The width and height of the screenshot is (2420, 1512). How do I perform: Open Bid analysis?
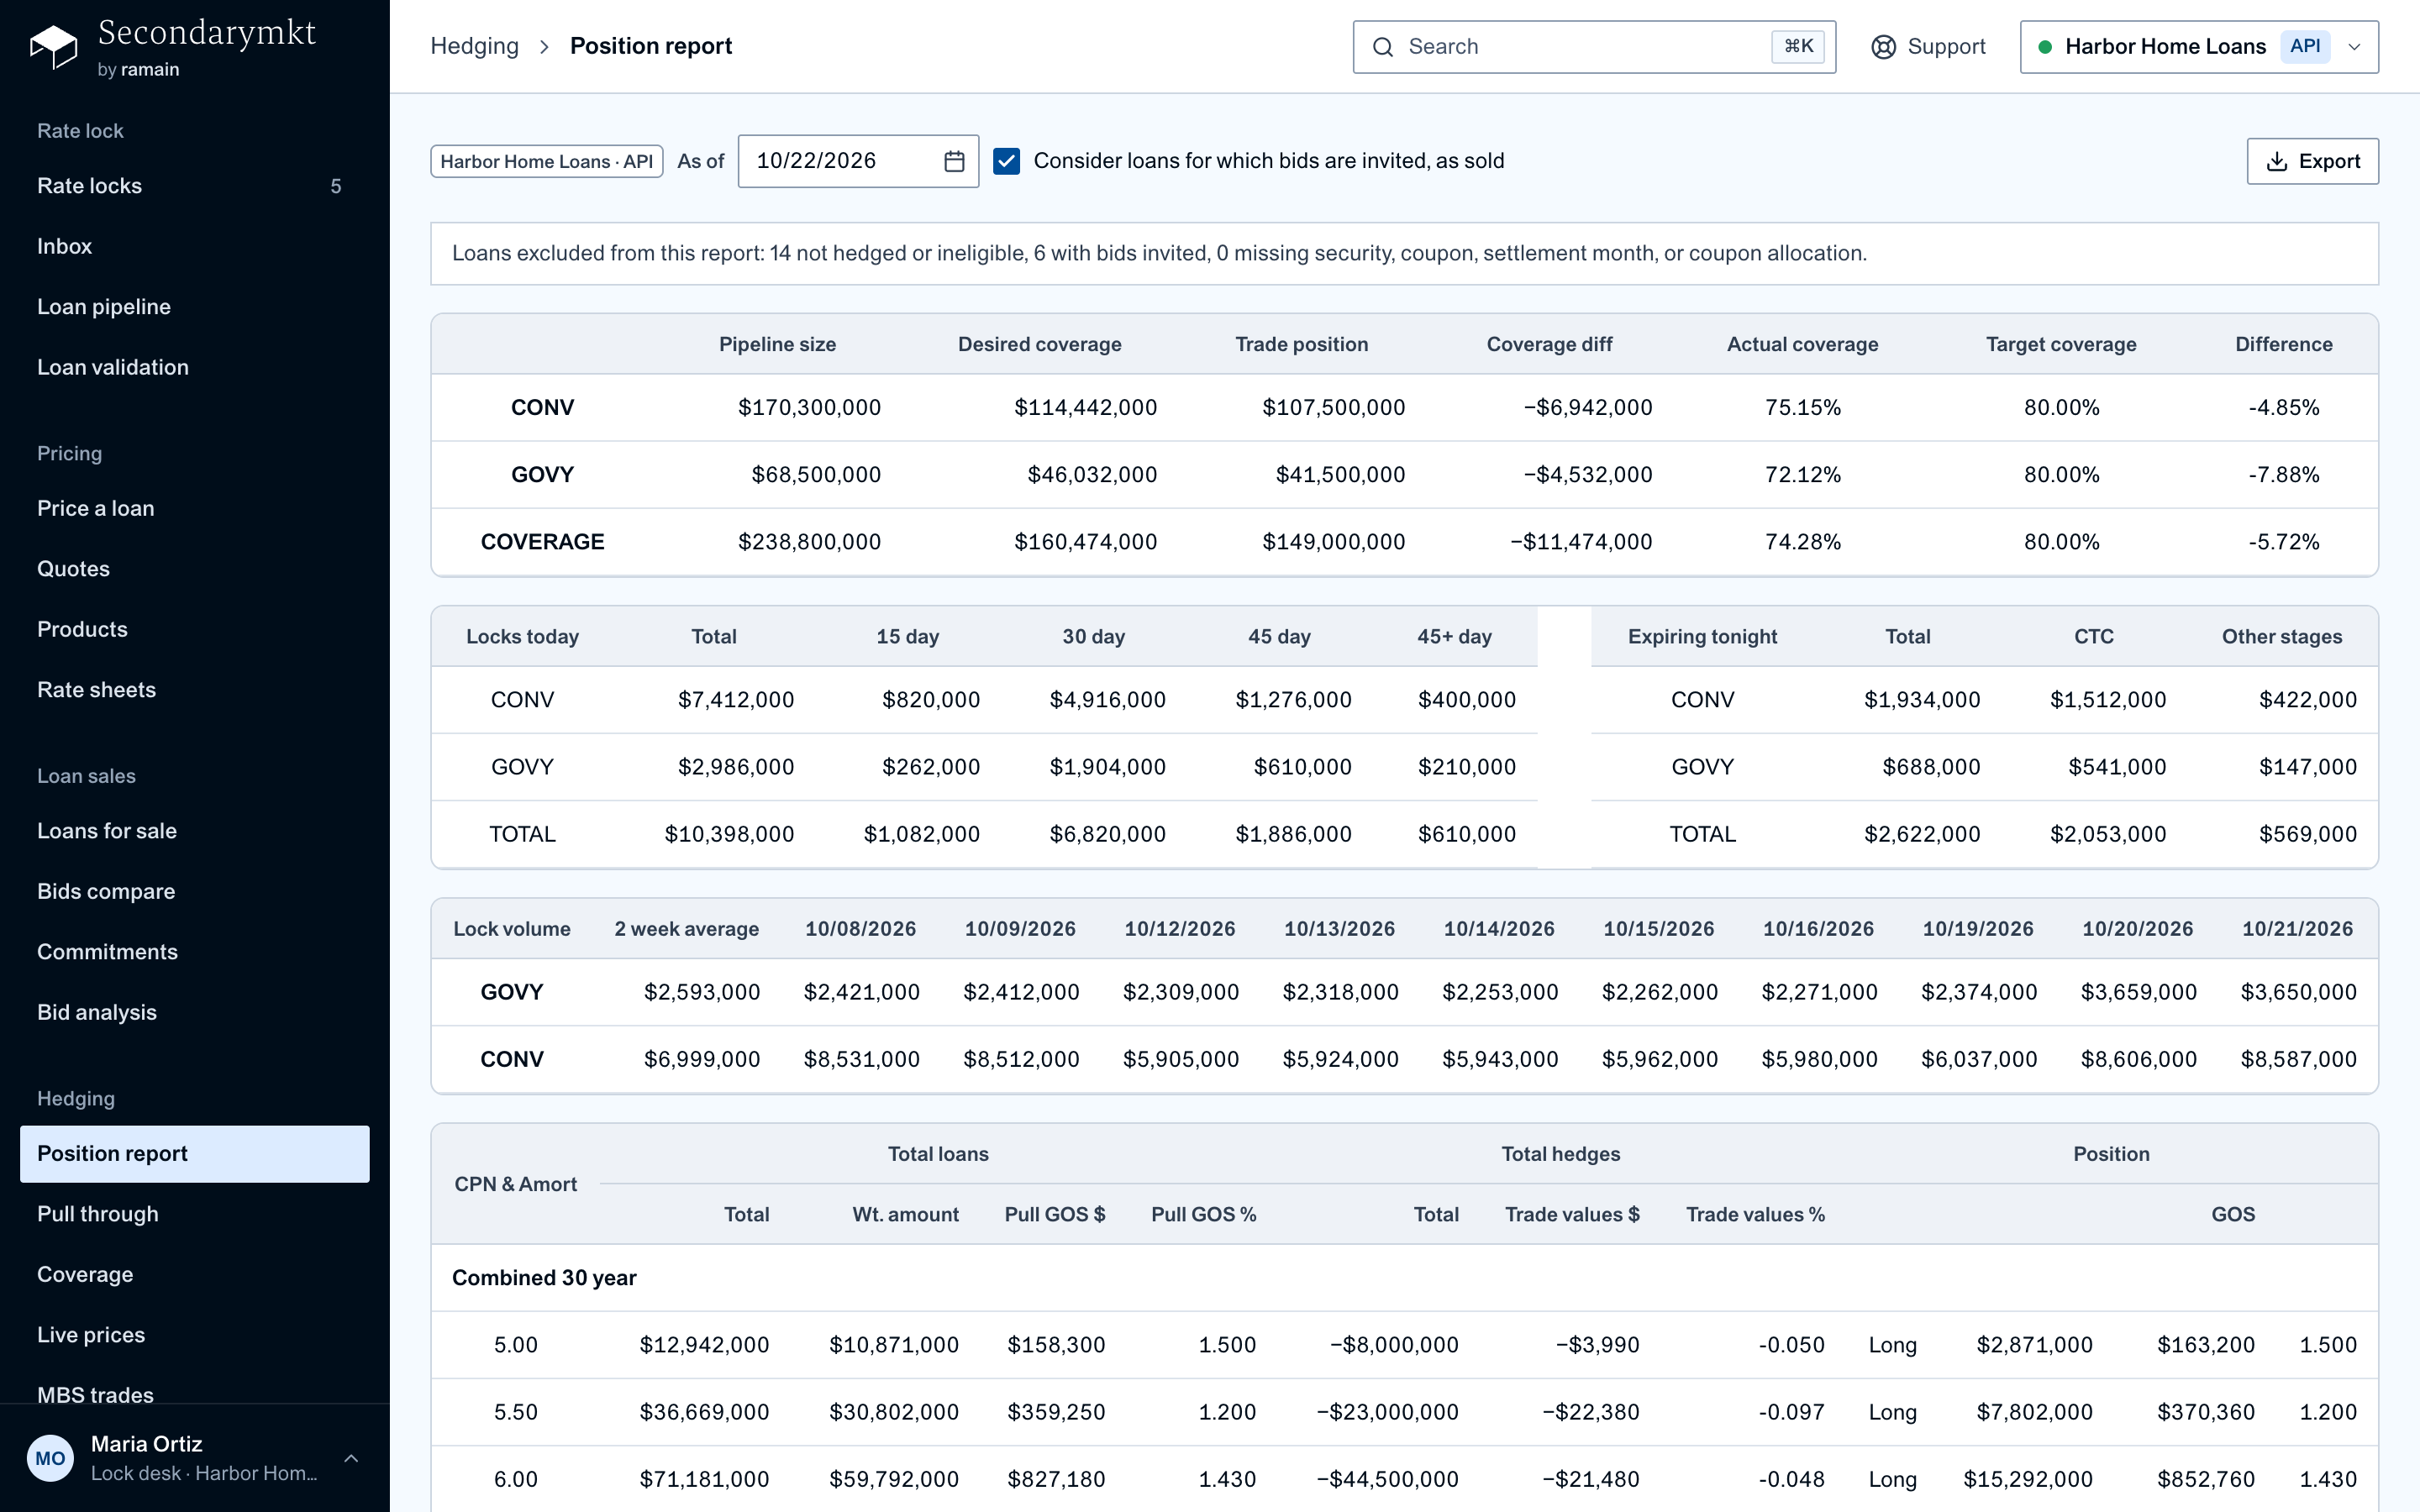(x=195, y=1013)
